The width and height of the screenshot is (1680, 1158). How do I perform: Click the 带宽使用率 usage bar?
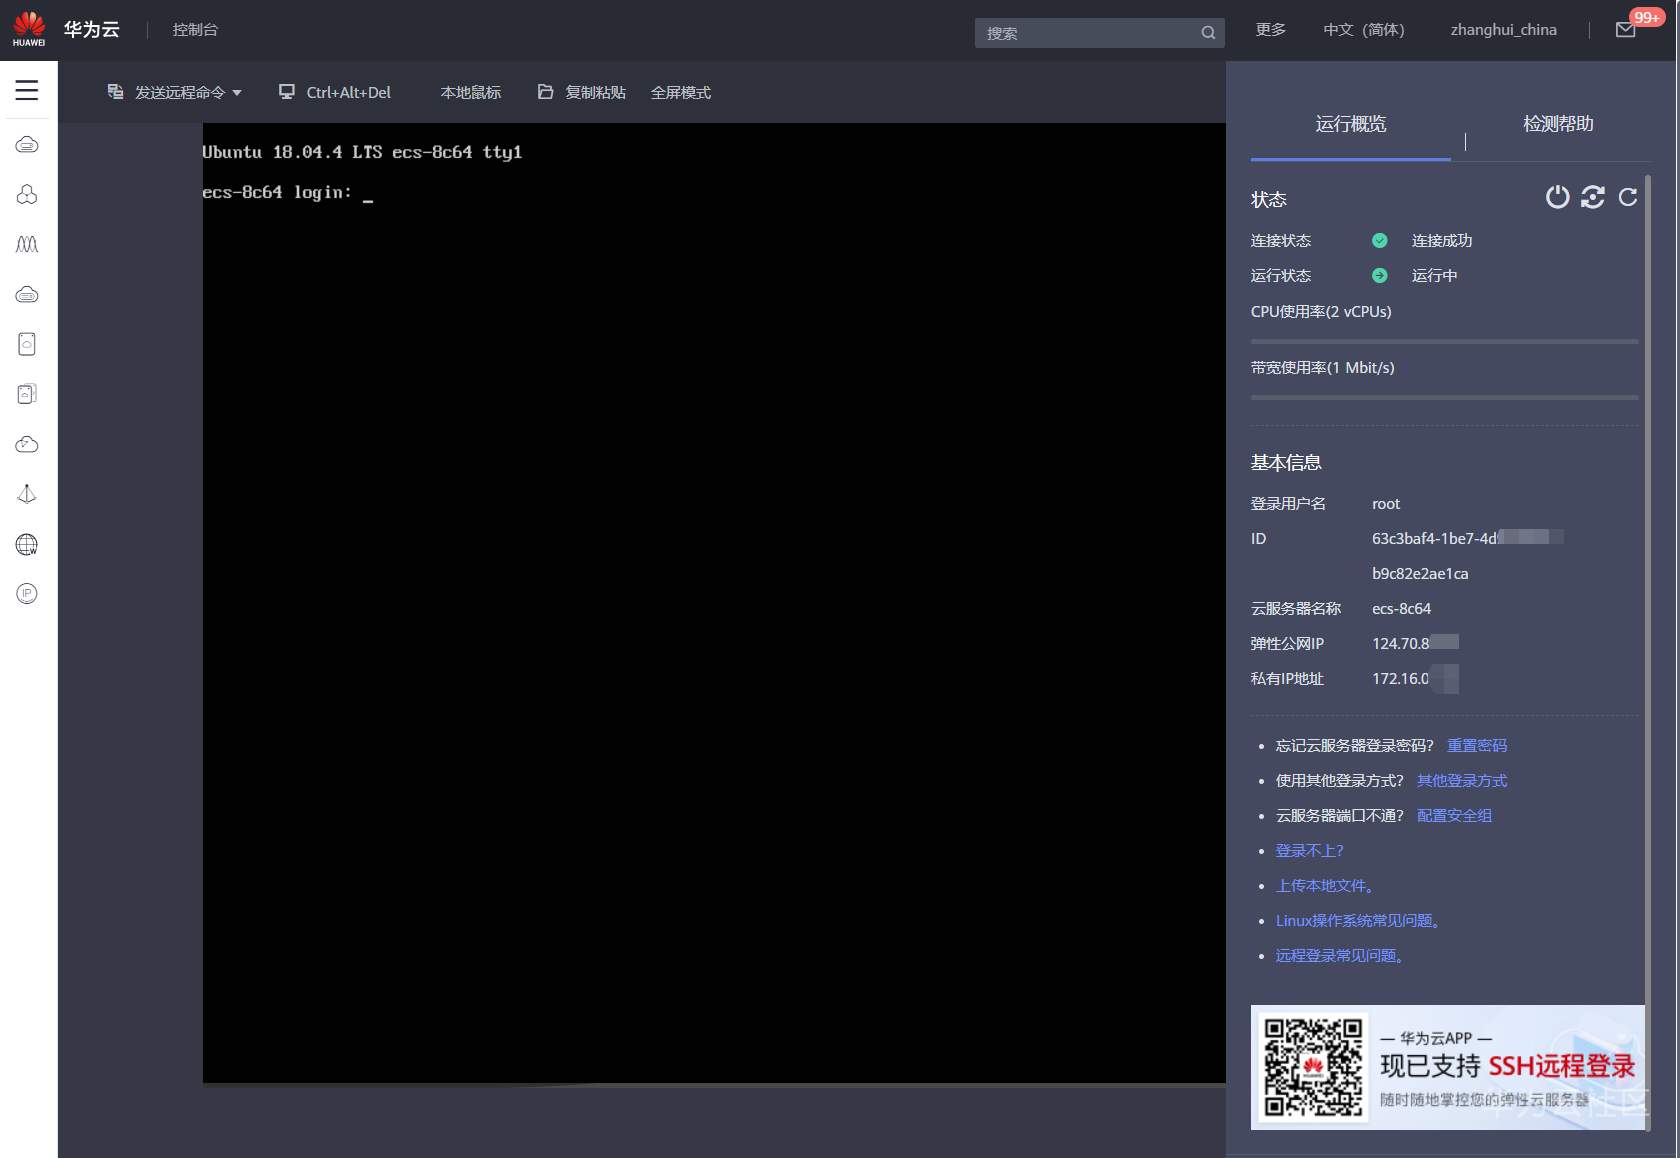[1444, 397]
